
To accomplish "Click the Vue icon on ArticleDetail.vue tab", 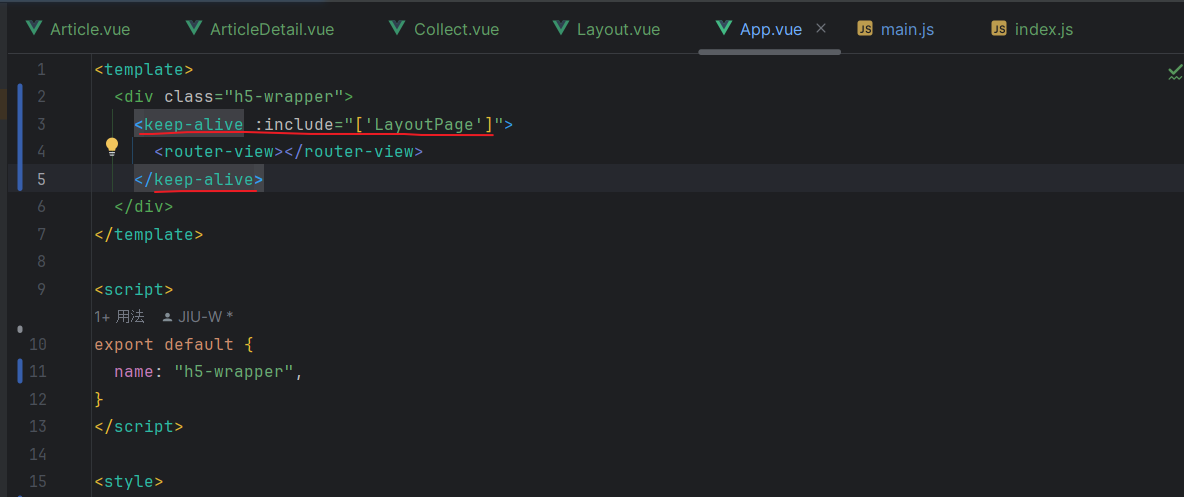I will coord(194,29).
